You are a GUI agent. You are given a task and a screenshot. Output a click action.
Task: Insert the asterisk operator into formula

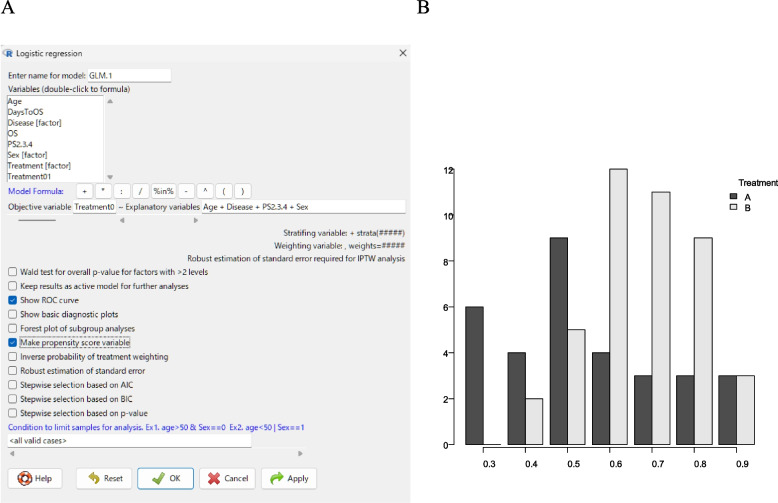(103, 191)
